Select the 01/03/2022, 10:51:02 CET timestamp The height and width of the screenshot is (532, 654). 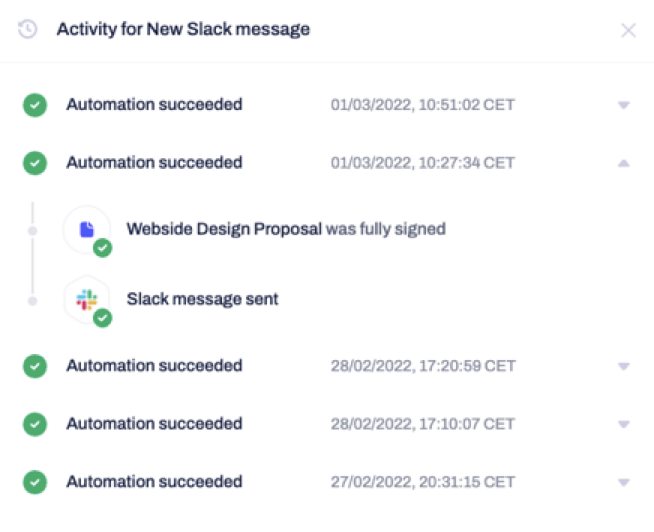pos(423,105)
